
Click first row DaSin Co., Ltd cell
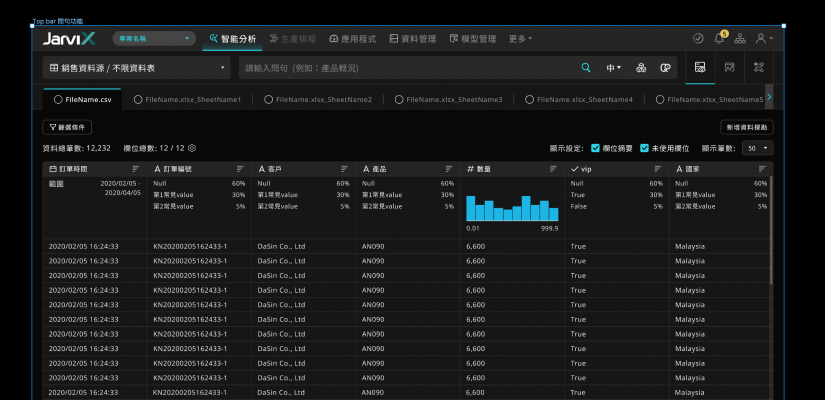point(281,246)
